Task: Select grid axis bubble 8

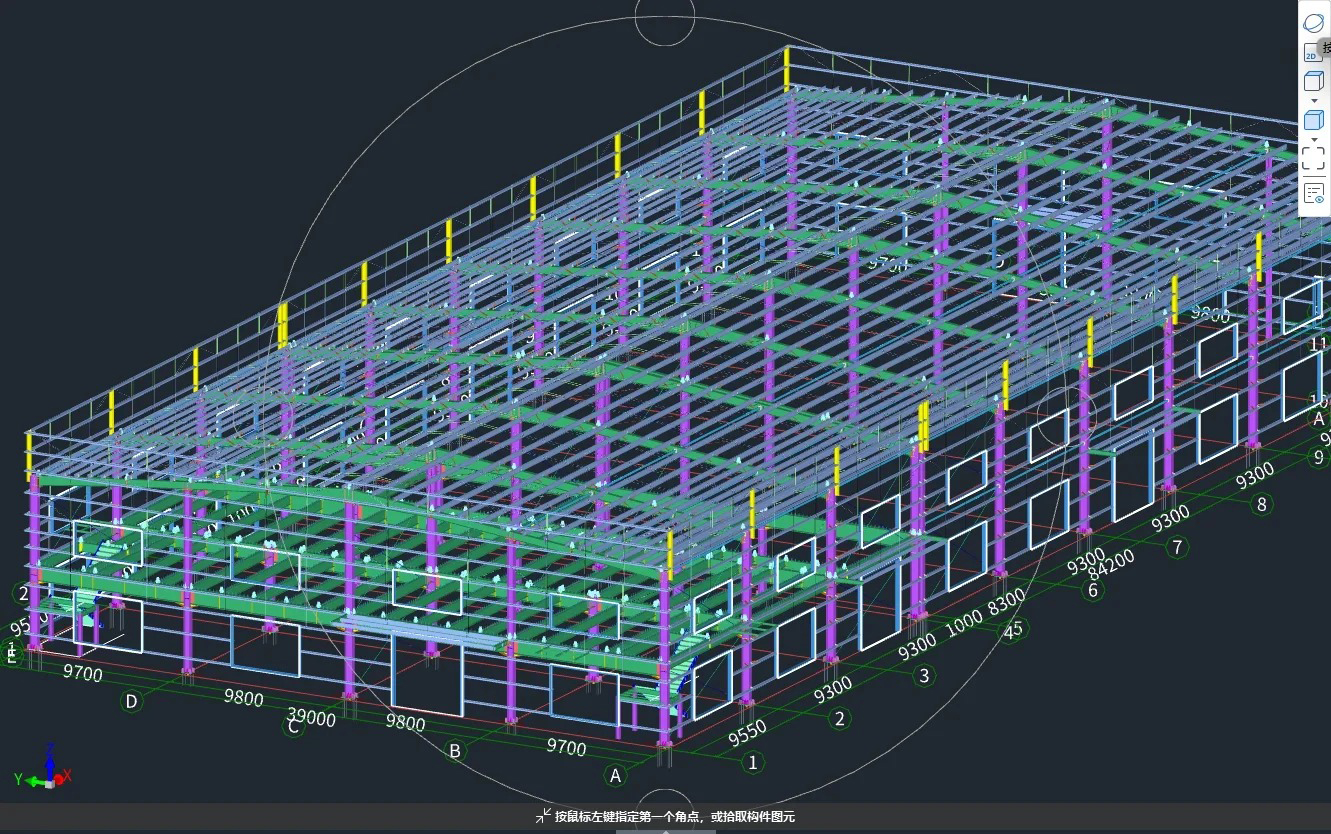Action: (1262, 504)
